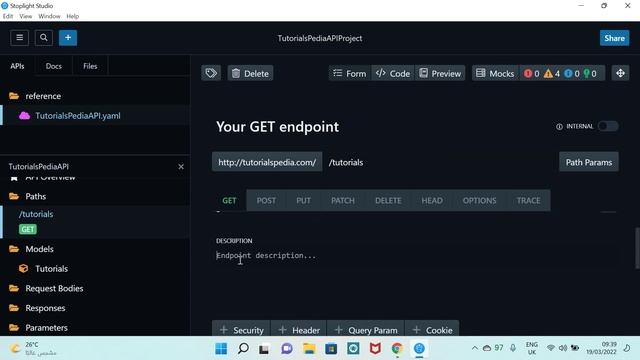Click the endpoint description field
This screenshot has width=640, height=360.
(x=416, y=256)
